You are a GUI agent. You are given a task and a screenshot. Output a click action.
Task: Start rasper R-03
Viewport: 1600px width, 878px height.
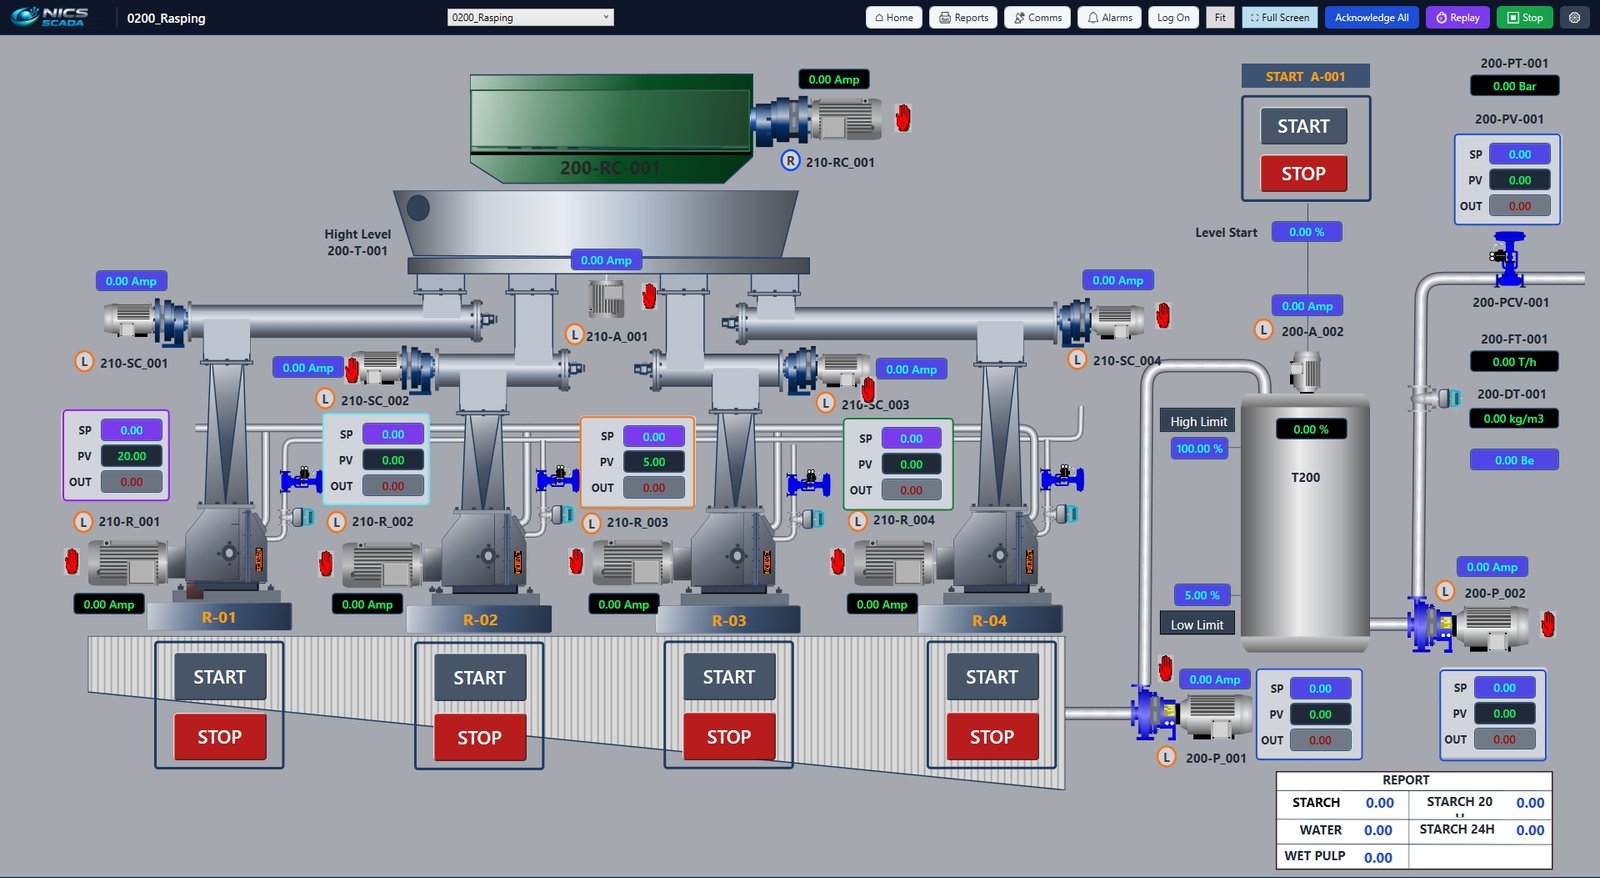coord(729,677)
